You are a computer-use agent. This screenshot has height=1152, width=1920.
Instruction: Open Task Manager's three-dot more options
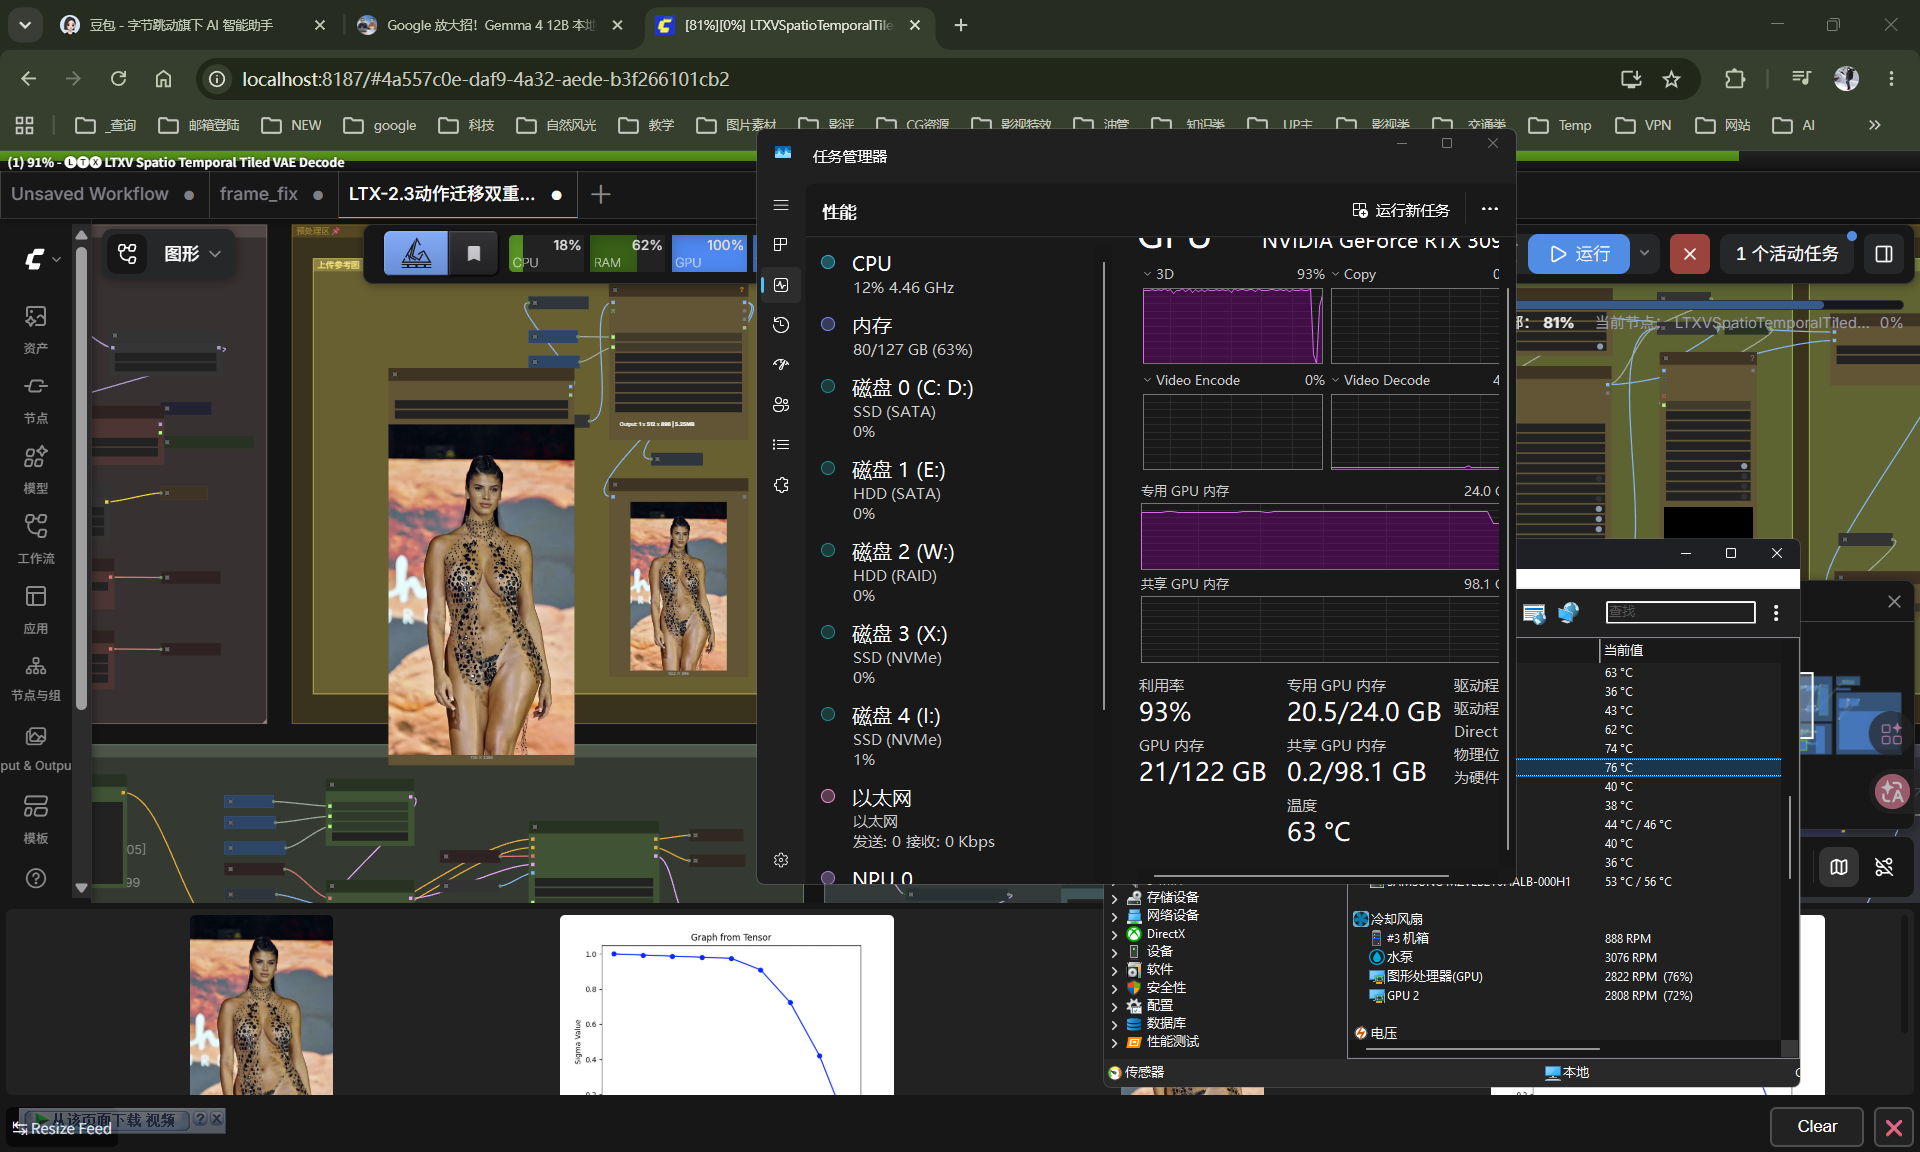coord(1490,210)
